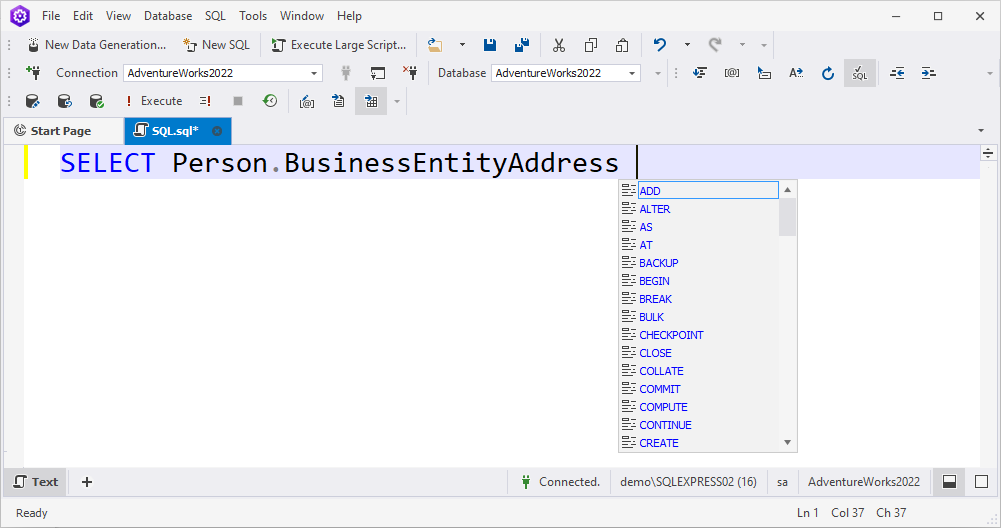Toggle the SQL check syntax button
The width and height of the screenshot is (1001, 528).
click(860, 73)
